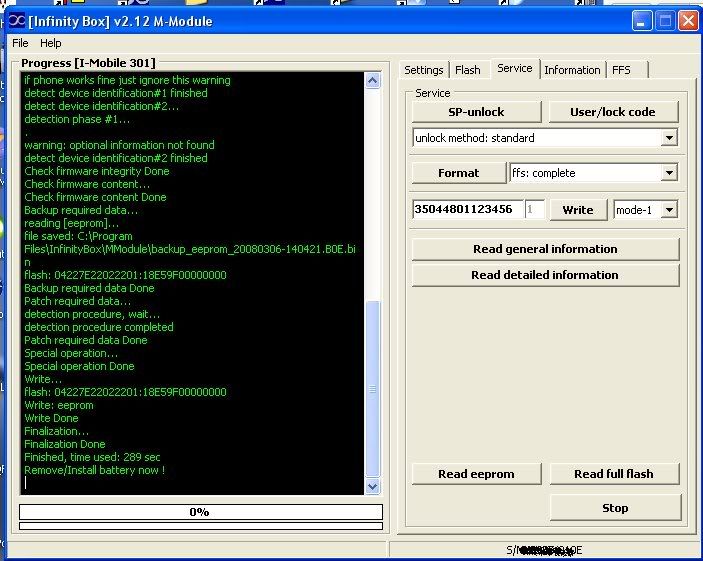Expand the unlock method dropdown
This screenshot has height=561, width=703.
point(669,138)
